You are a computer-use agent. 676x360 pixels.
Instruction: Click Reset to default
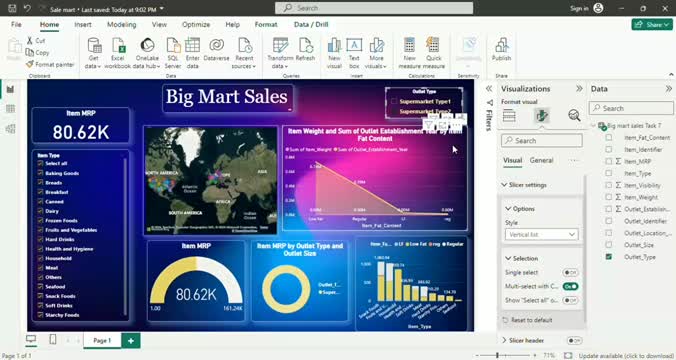coord(527,320)
